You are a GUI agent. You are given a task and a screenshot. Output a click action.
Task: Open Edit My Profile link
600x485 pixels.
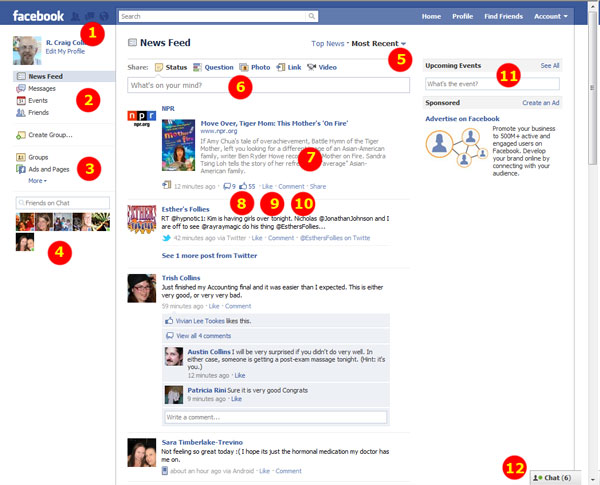coord(65,52)
